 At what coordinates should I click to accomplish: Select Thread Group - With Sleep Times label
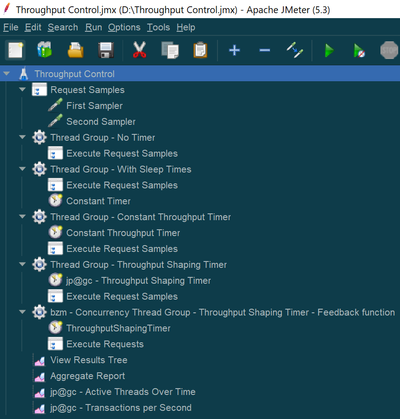pyautogui.click(x=121, y=169)
